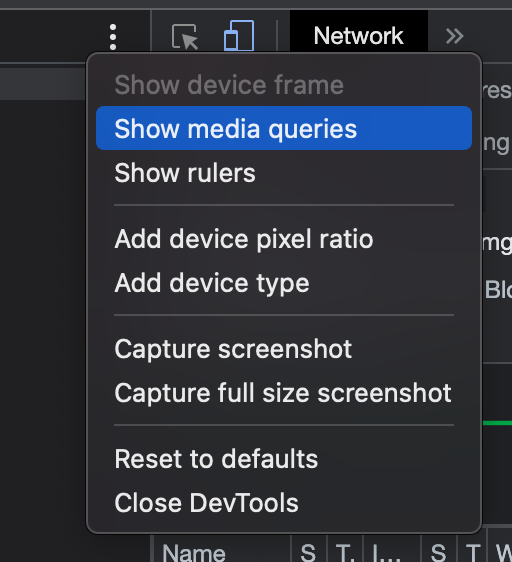Select Show rulers option
512x562 pixels.
(x=284, y=173)
